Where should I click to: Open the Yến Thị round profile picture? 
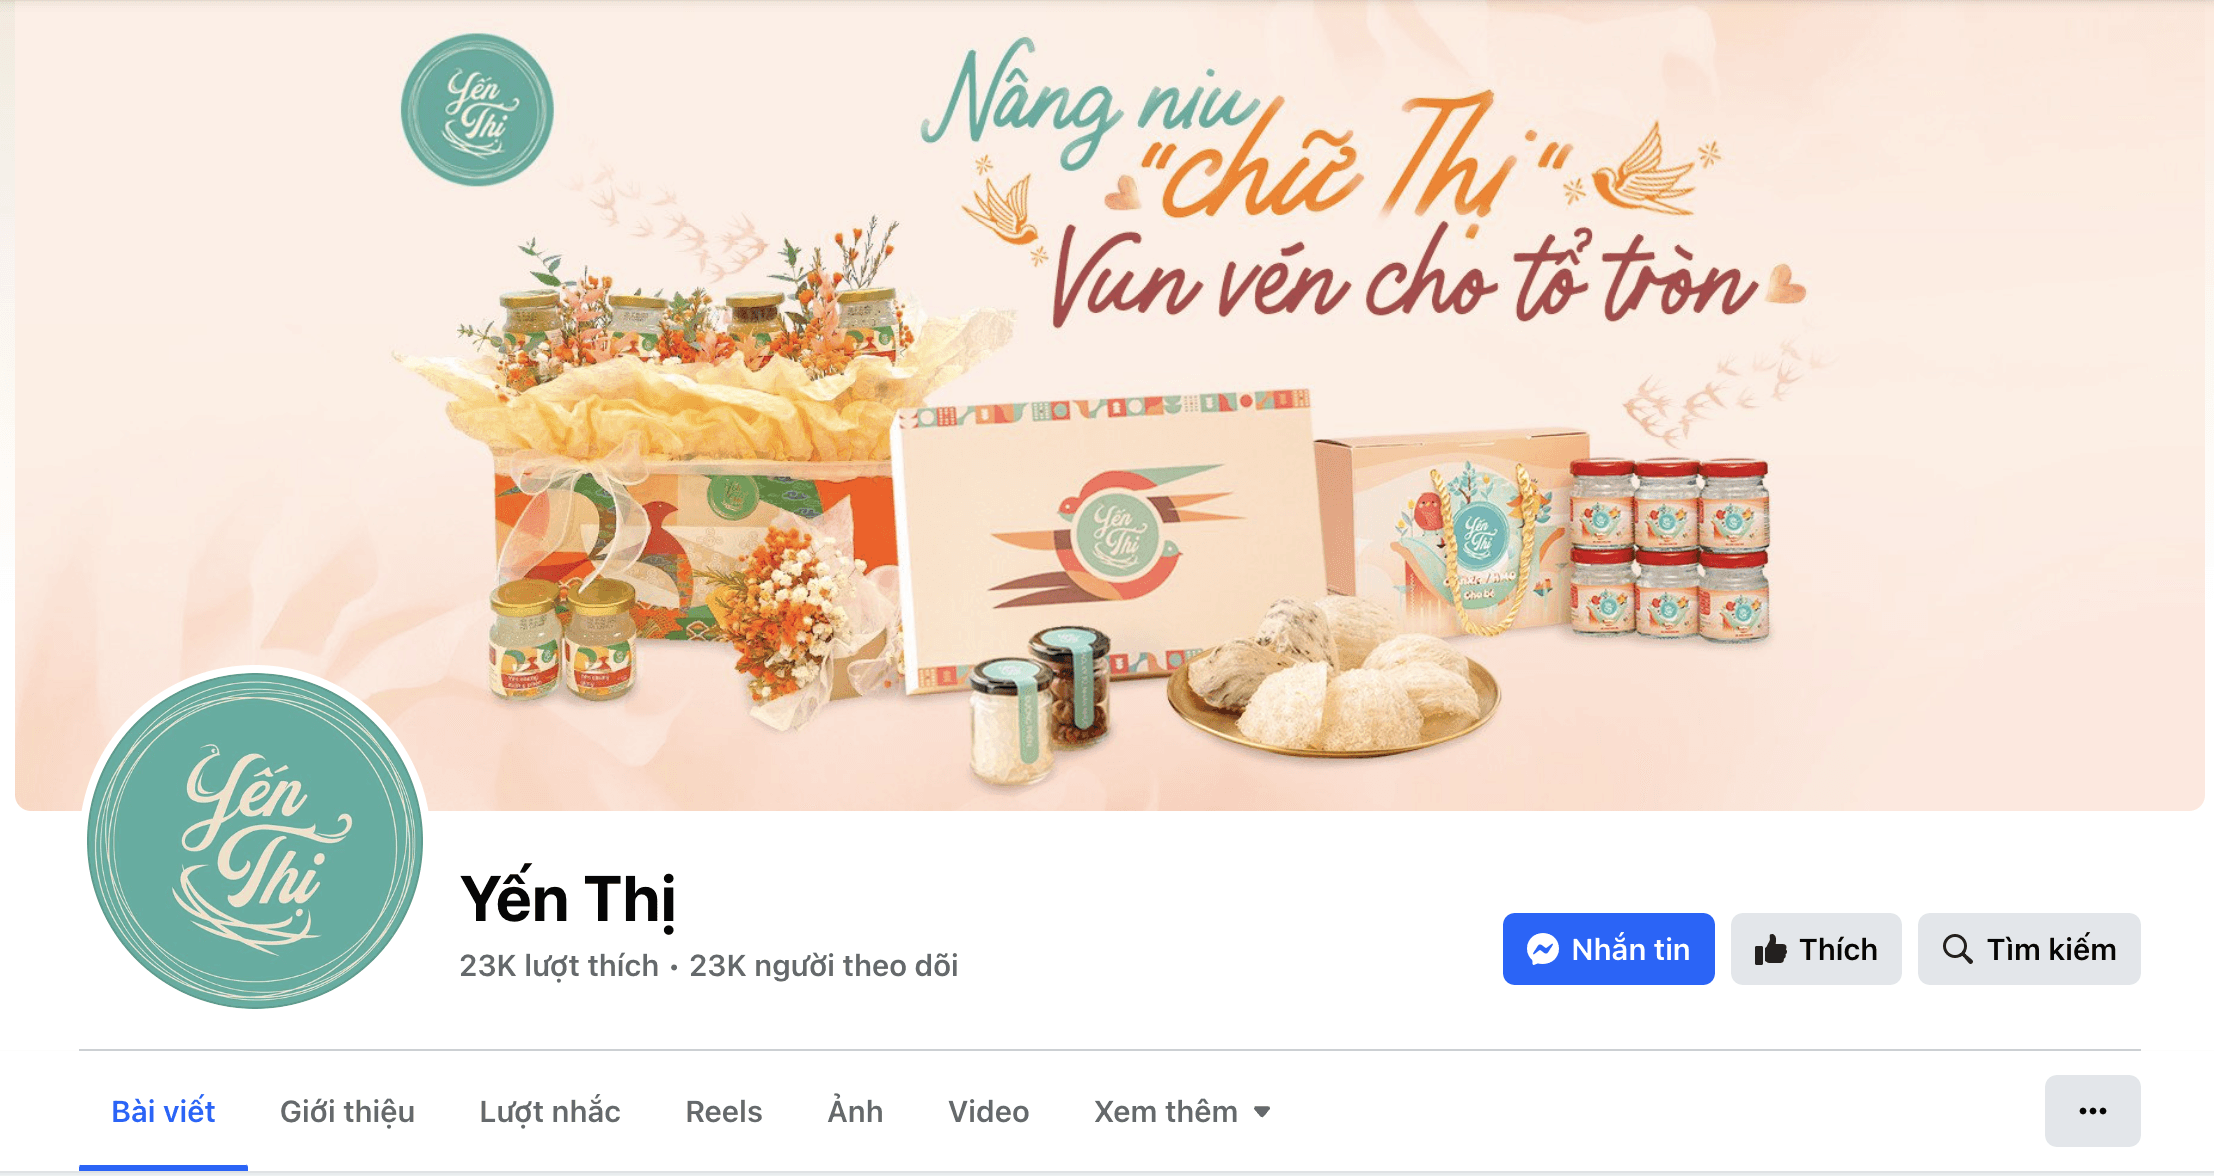[x=255, y=841]
